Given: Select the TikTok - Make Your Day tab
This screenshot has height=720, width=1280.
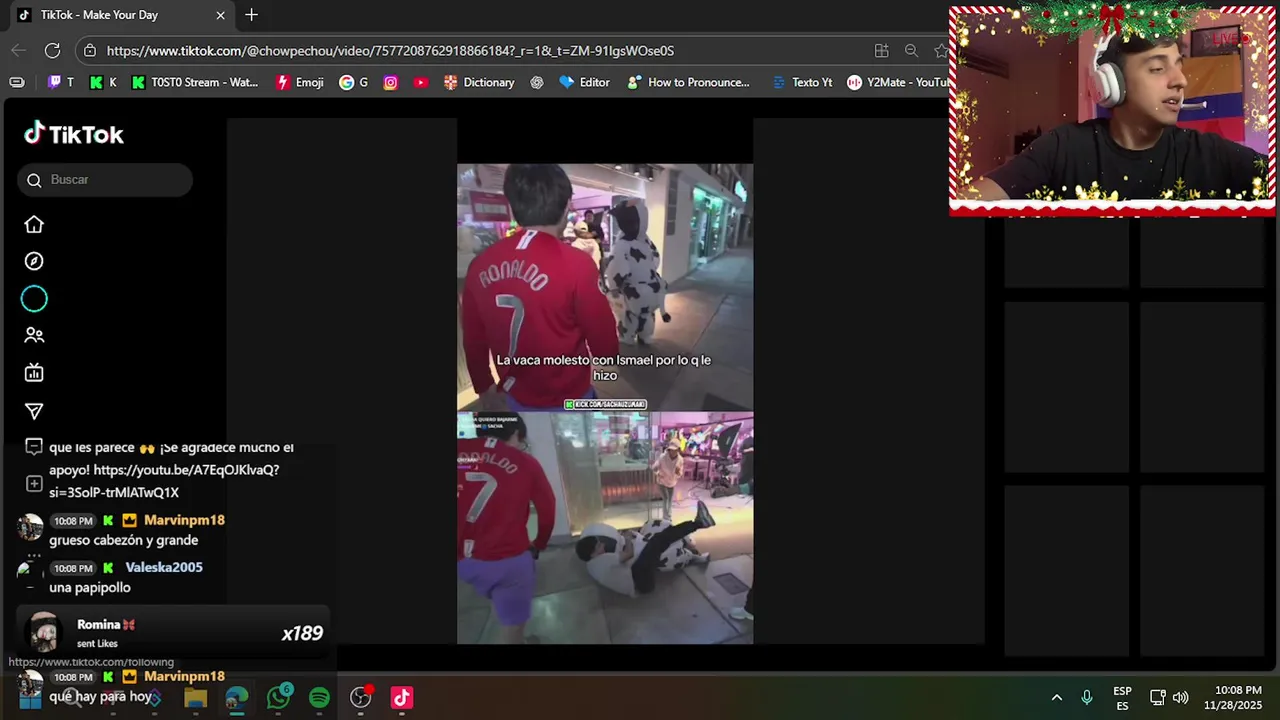Looking at the screenshot, I should pos(120,15).
